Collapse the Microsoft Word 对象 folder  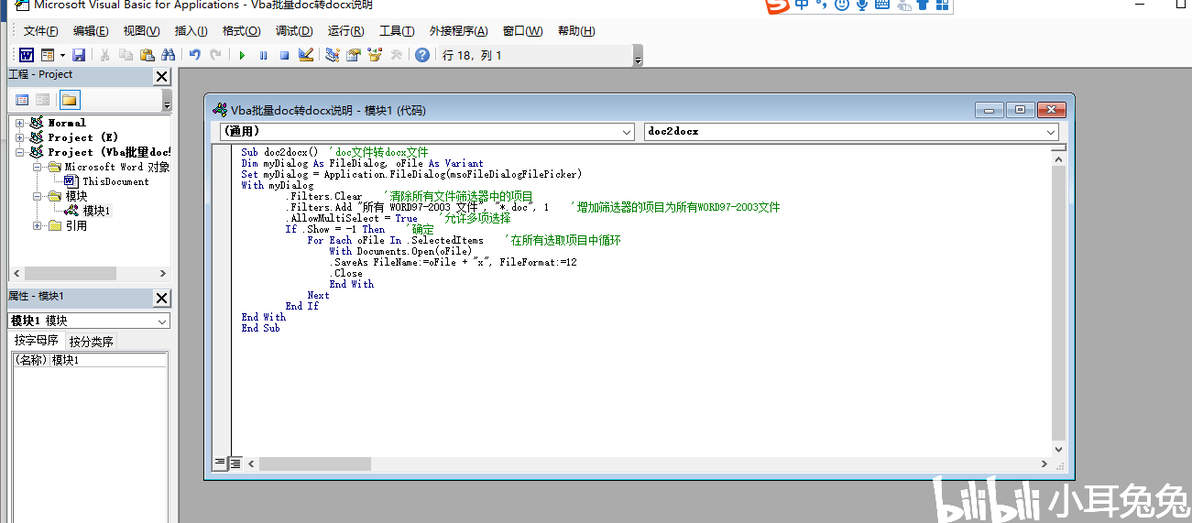[x=37, y=166]
